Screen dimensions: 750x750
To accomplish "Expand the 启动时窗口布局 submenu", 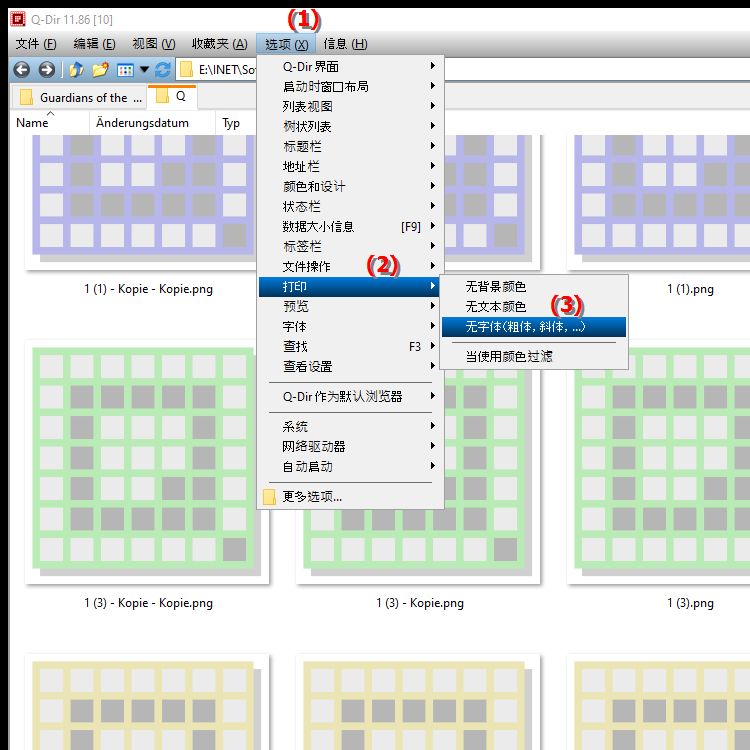I will [351, 86].
